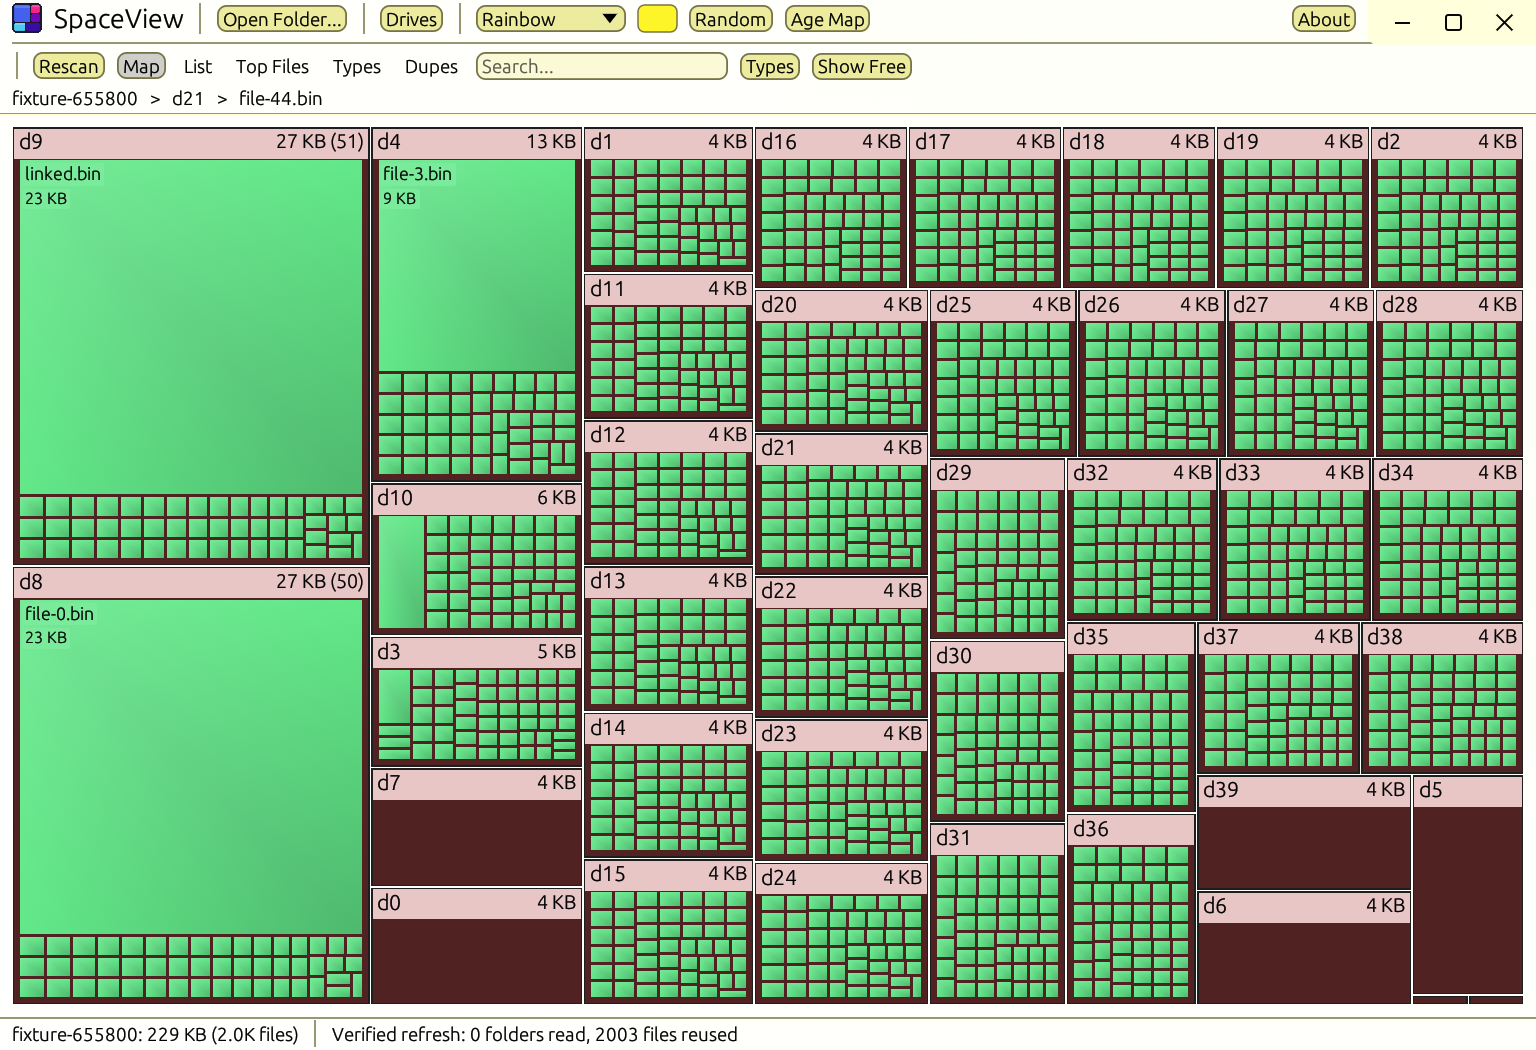Toggle Show Free space
This screenshot has height=1050, width=1536.
coord(861,66)
